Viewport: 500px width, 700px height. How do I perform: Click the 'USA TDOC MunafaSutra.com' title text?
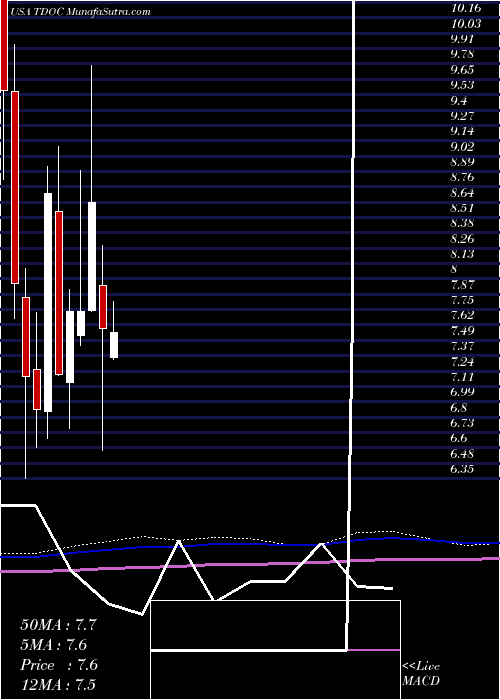80,12
